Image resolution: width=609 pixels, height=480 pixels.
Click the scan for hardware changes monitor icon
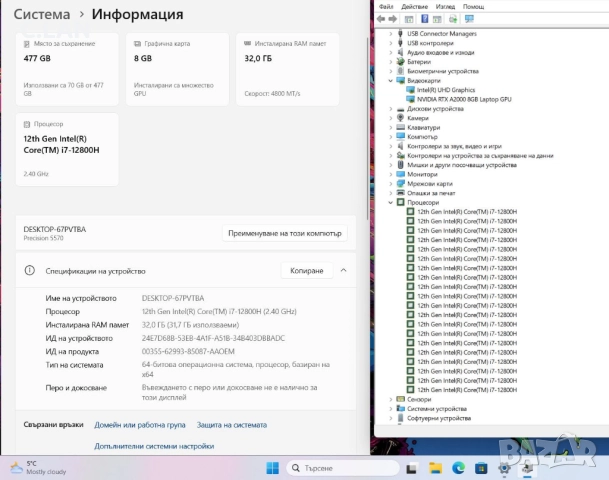coord(469,19)
